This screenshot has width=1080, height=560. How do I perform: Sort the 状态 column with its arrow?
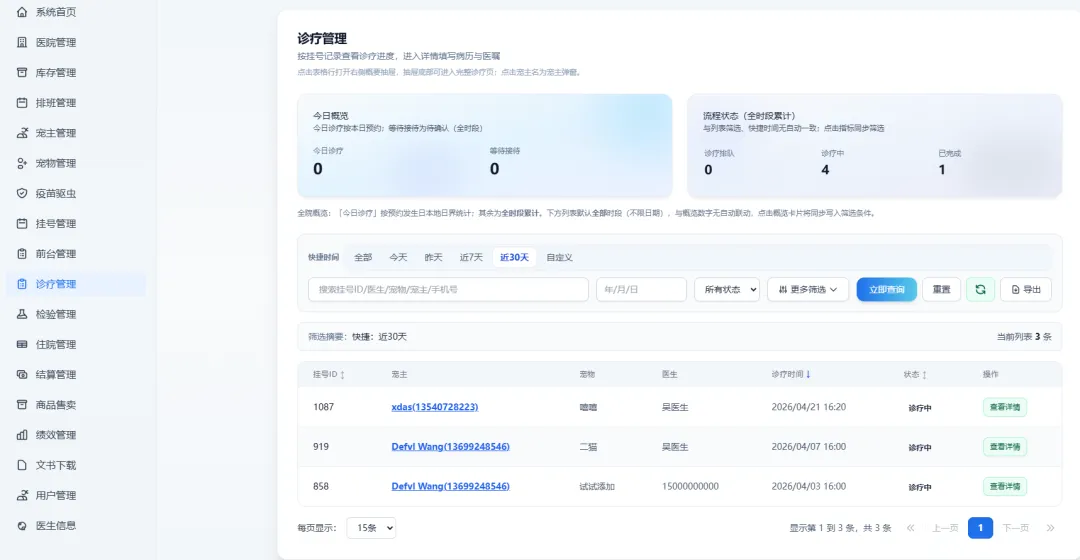click(x=924, y=375)
